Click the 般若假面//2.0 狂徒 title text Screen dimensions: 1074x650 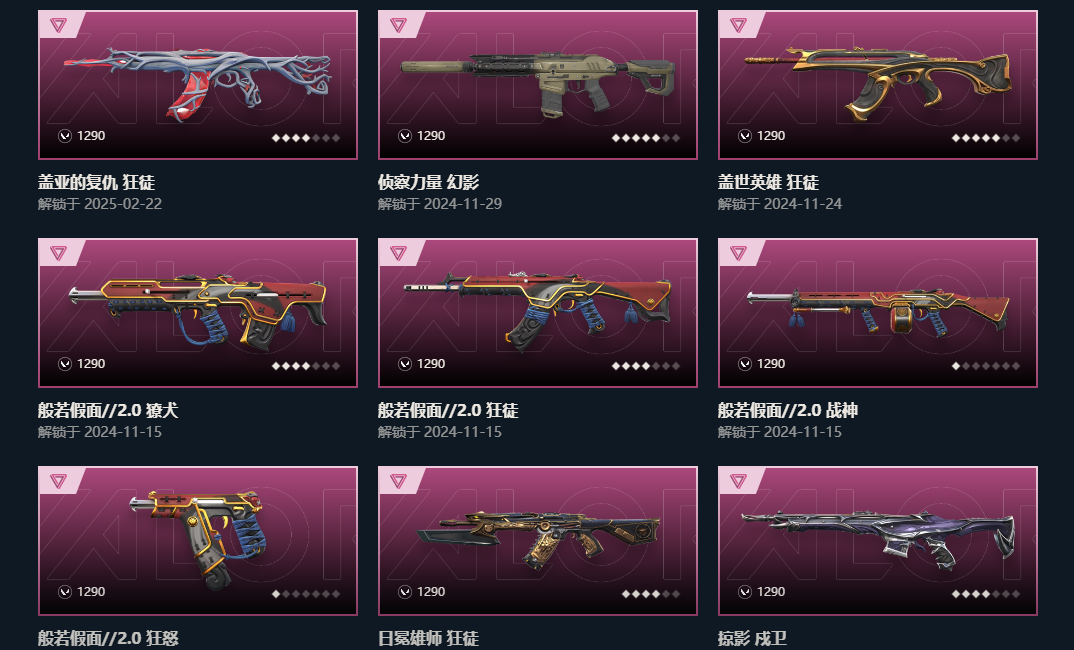448,410
